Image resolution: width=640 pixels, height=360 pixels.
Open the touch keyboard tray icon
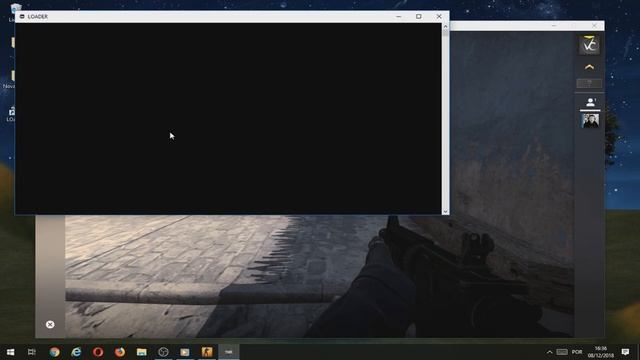pos(562,352)
